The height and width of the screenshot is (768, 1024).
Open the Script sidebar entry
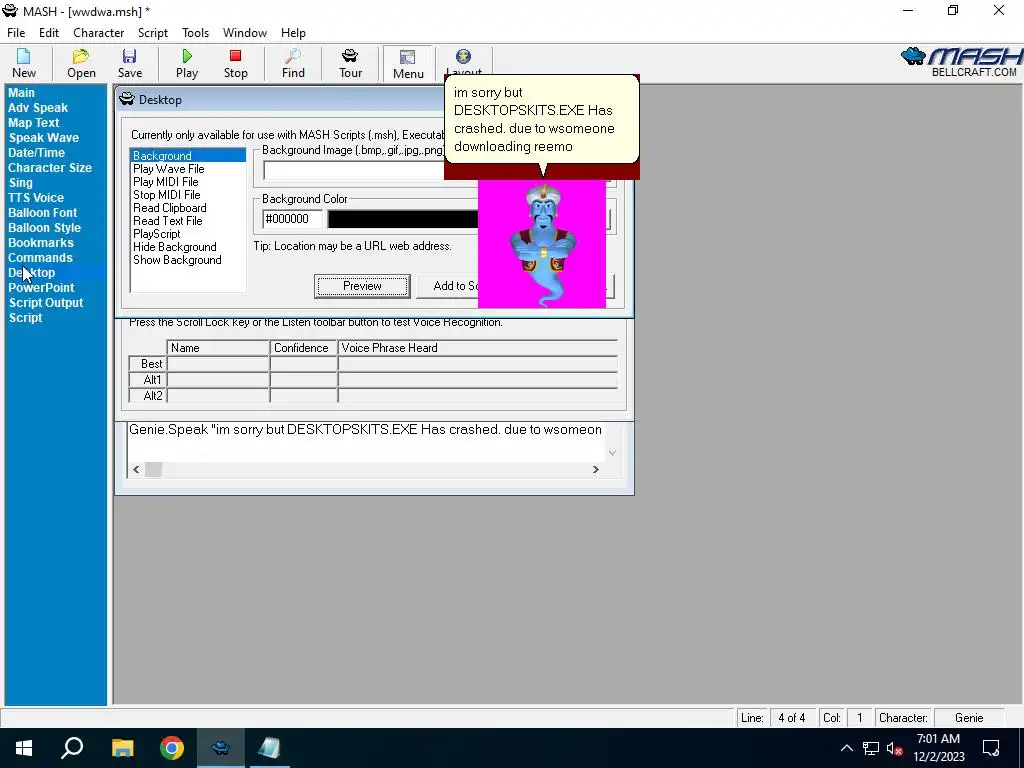tap(25, 318)
